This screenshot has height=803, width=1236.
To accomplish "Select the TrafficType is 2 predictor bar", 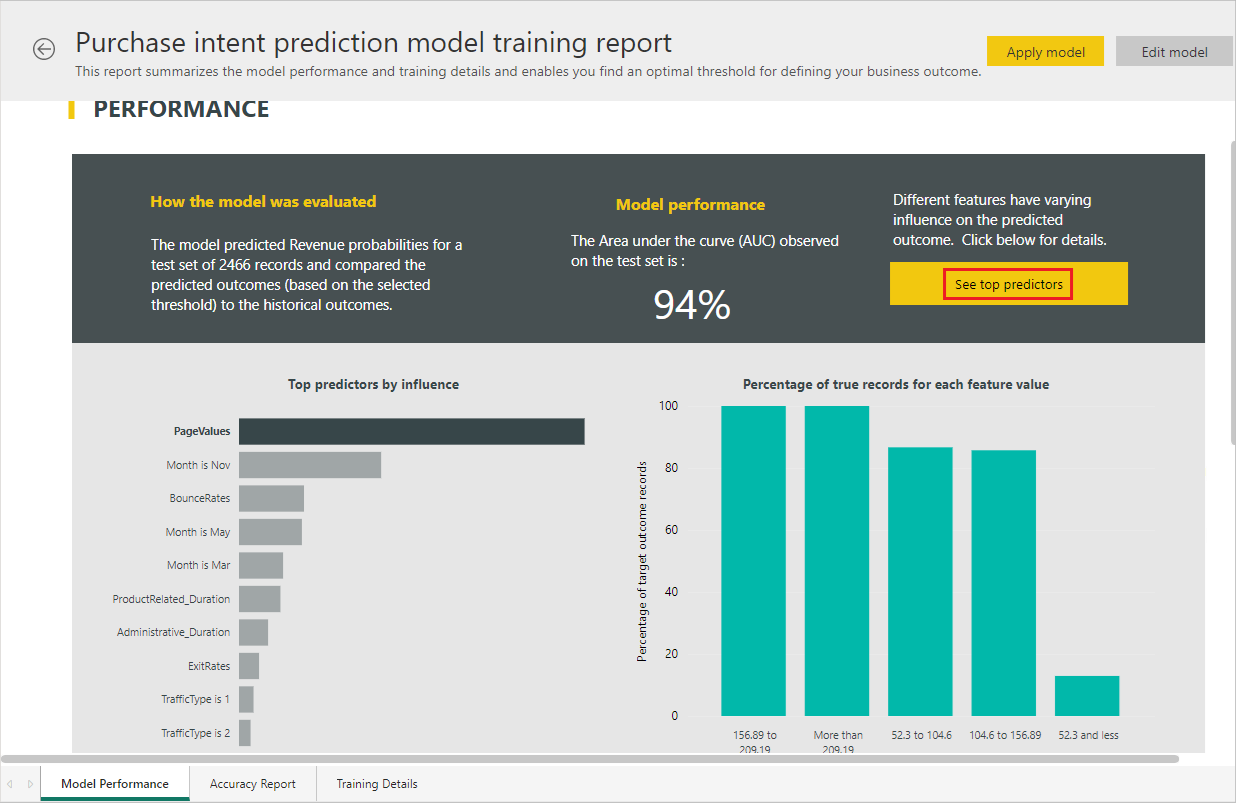I will (x=245, y=733).
